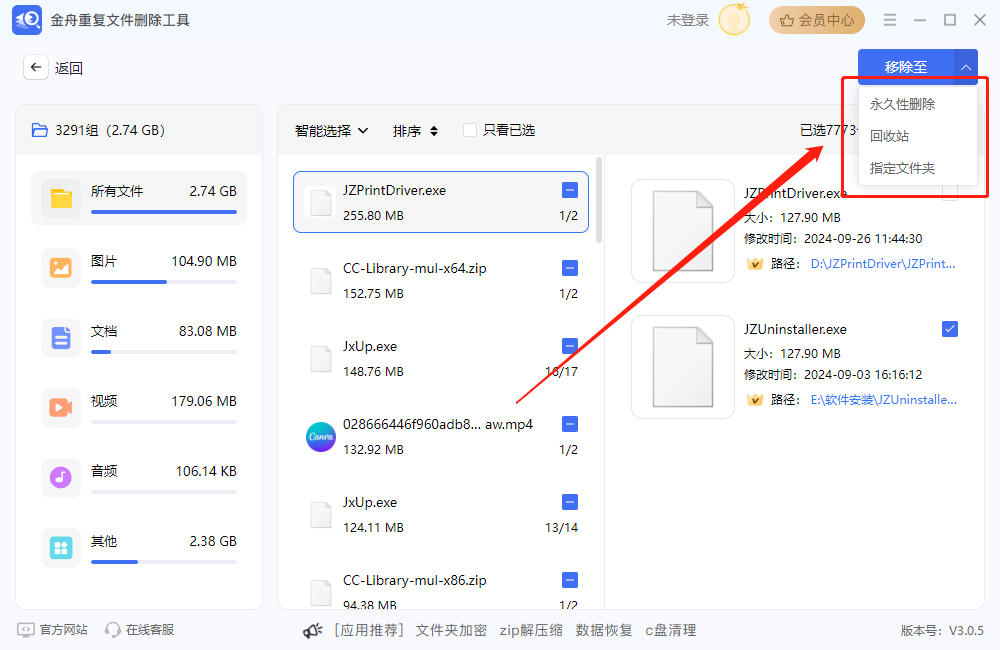Click the JZUninstaller.exe preview thumbnail
Image resolution: width=1000 pixels, height=650 pixels.
683,367
